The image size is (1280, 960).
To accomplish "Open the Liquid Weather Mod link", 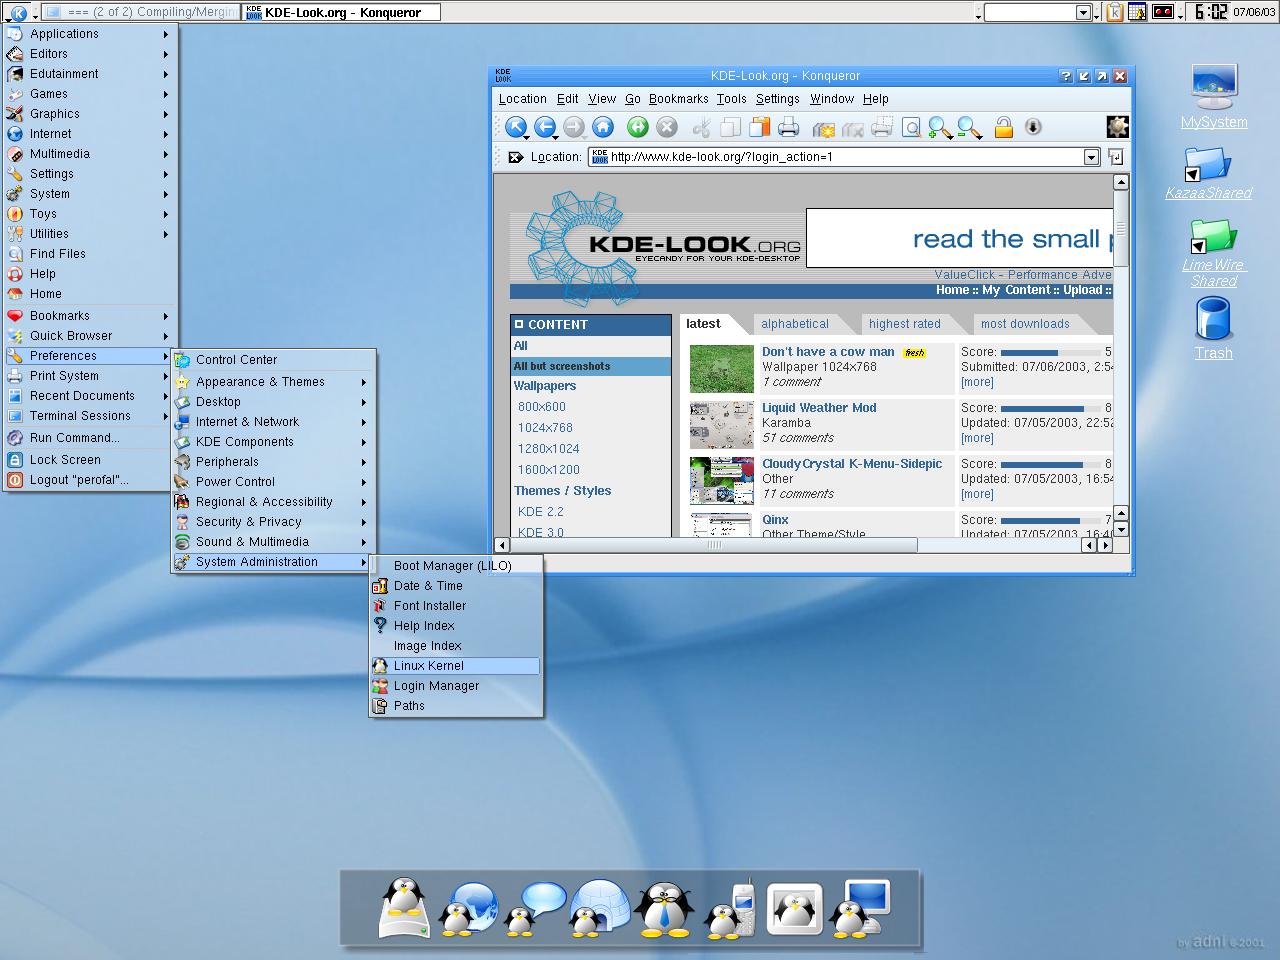I will click(819, 408).
